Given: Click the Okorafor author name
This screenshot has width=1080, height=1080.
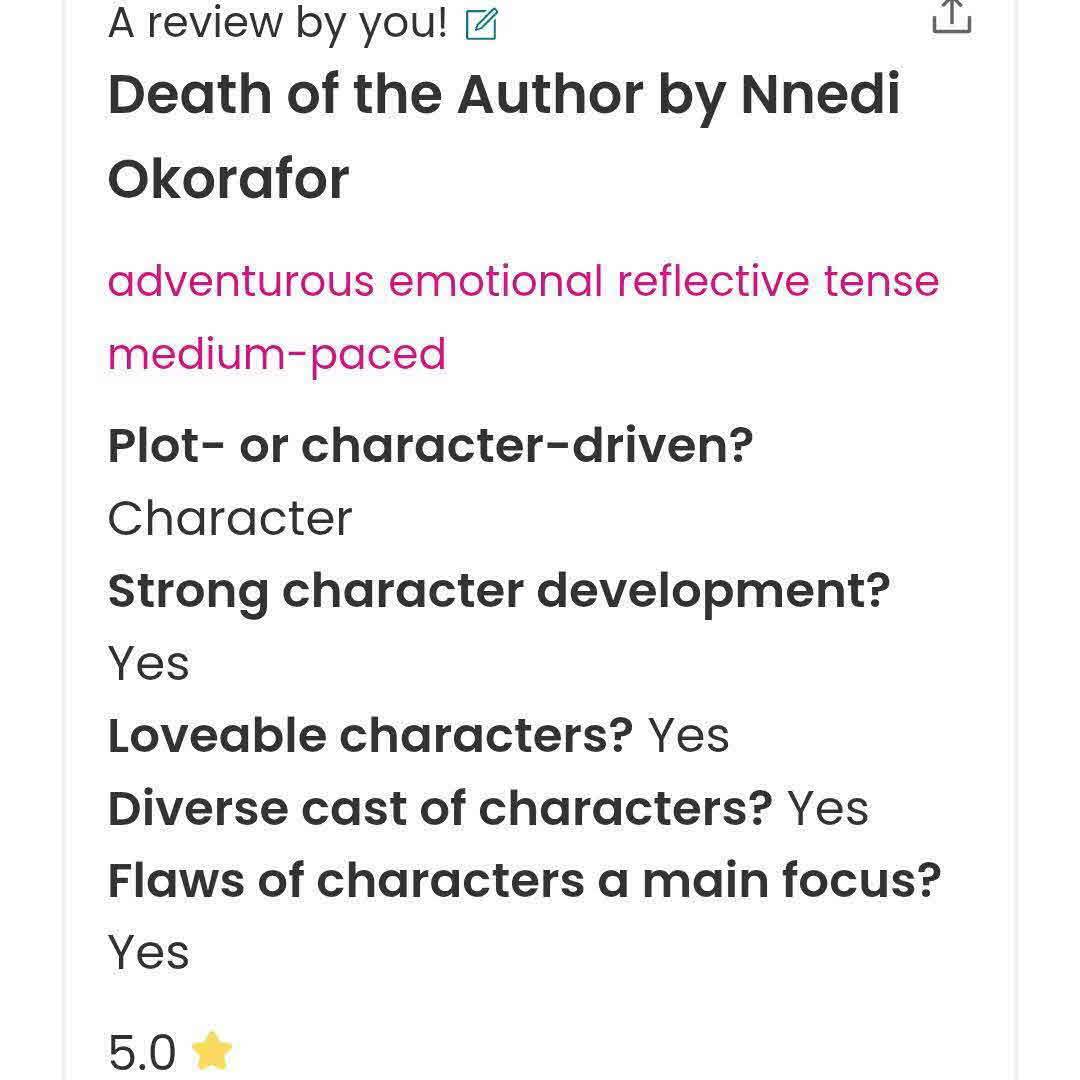Looking at the screenshot, I should tap(229, 180).
